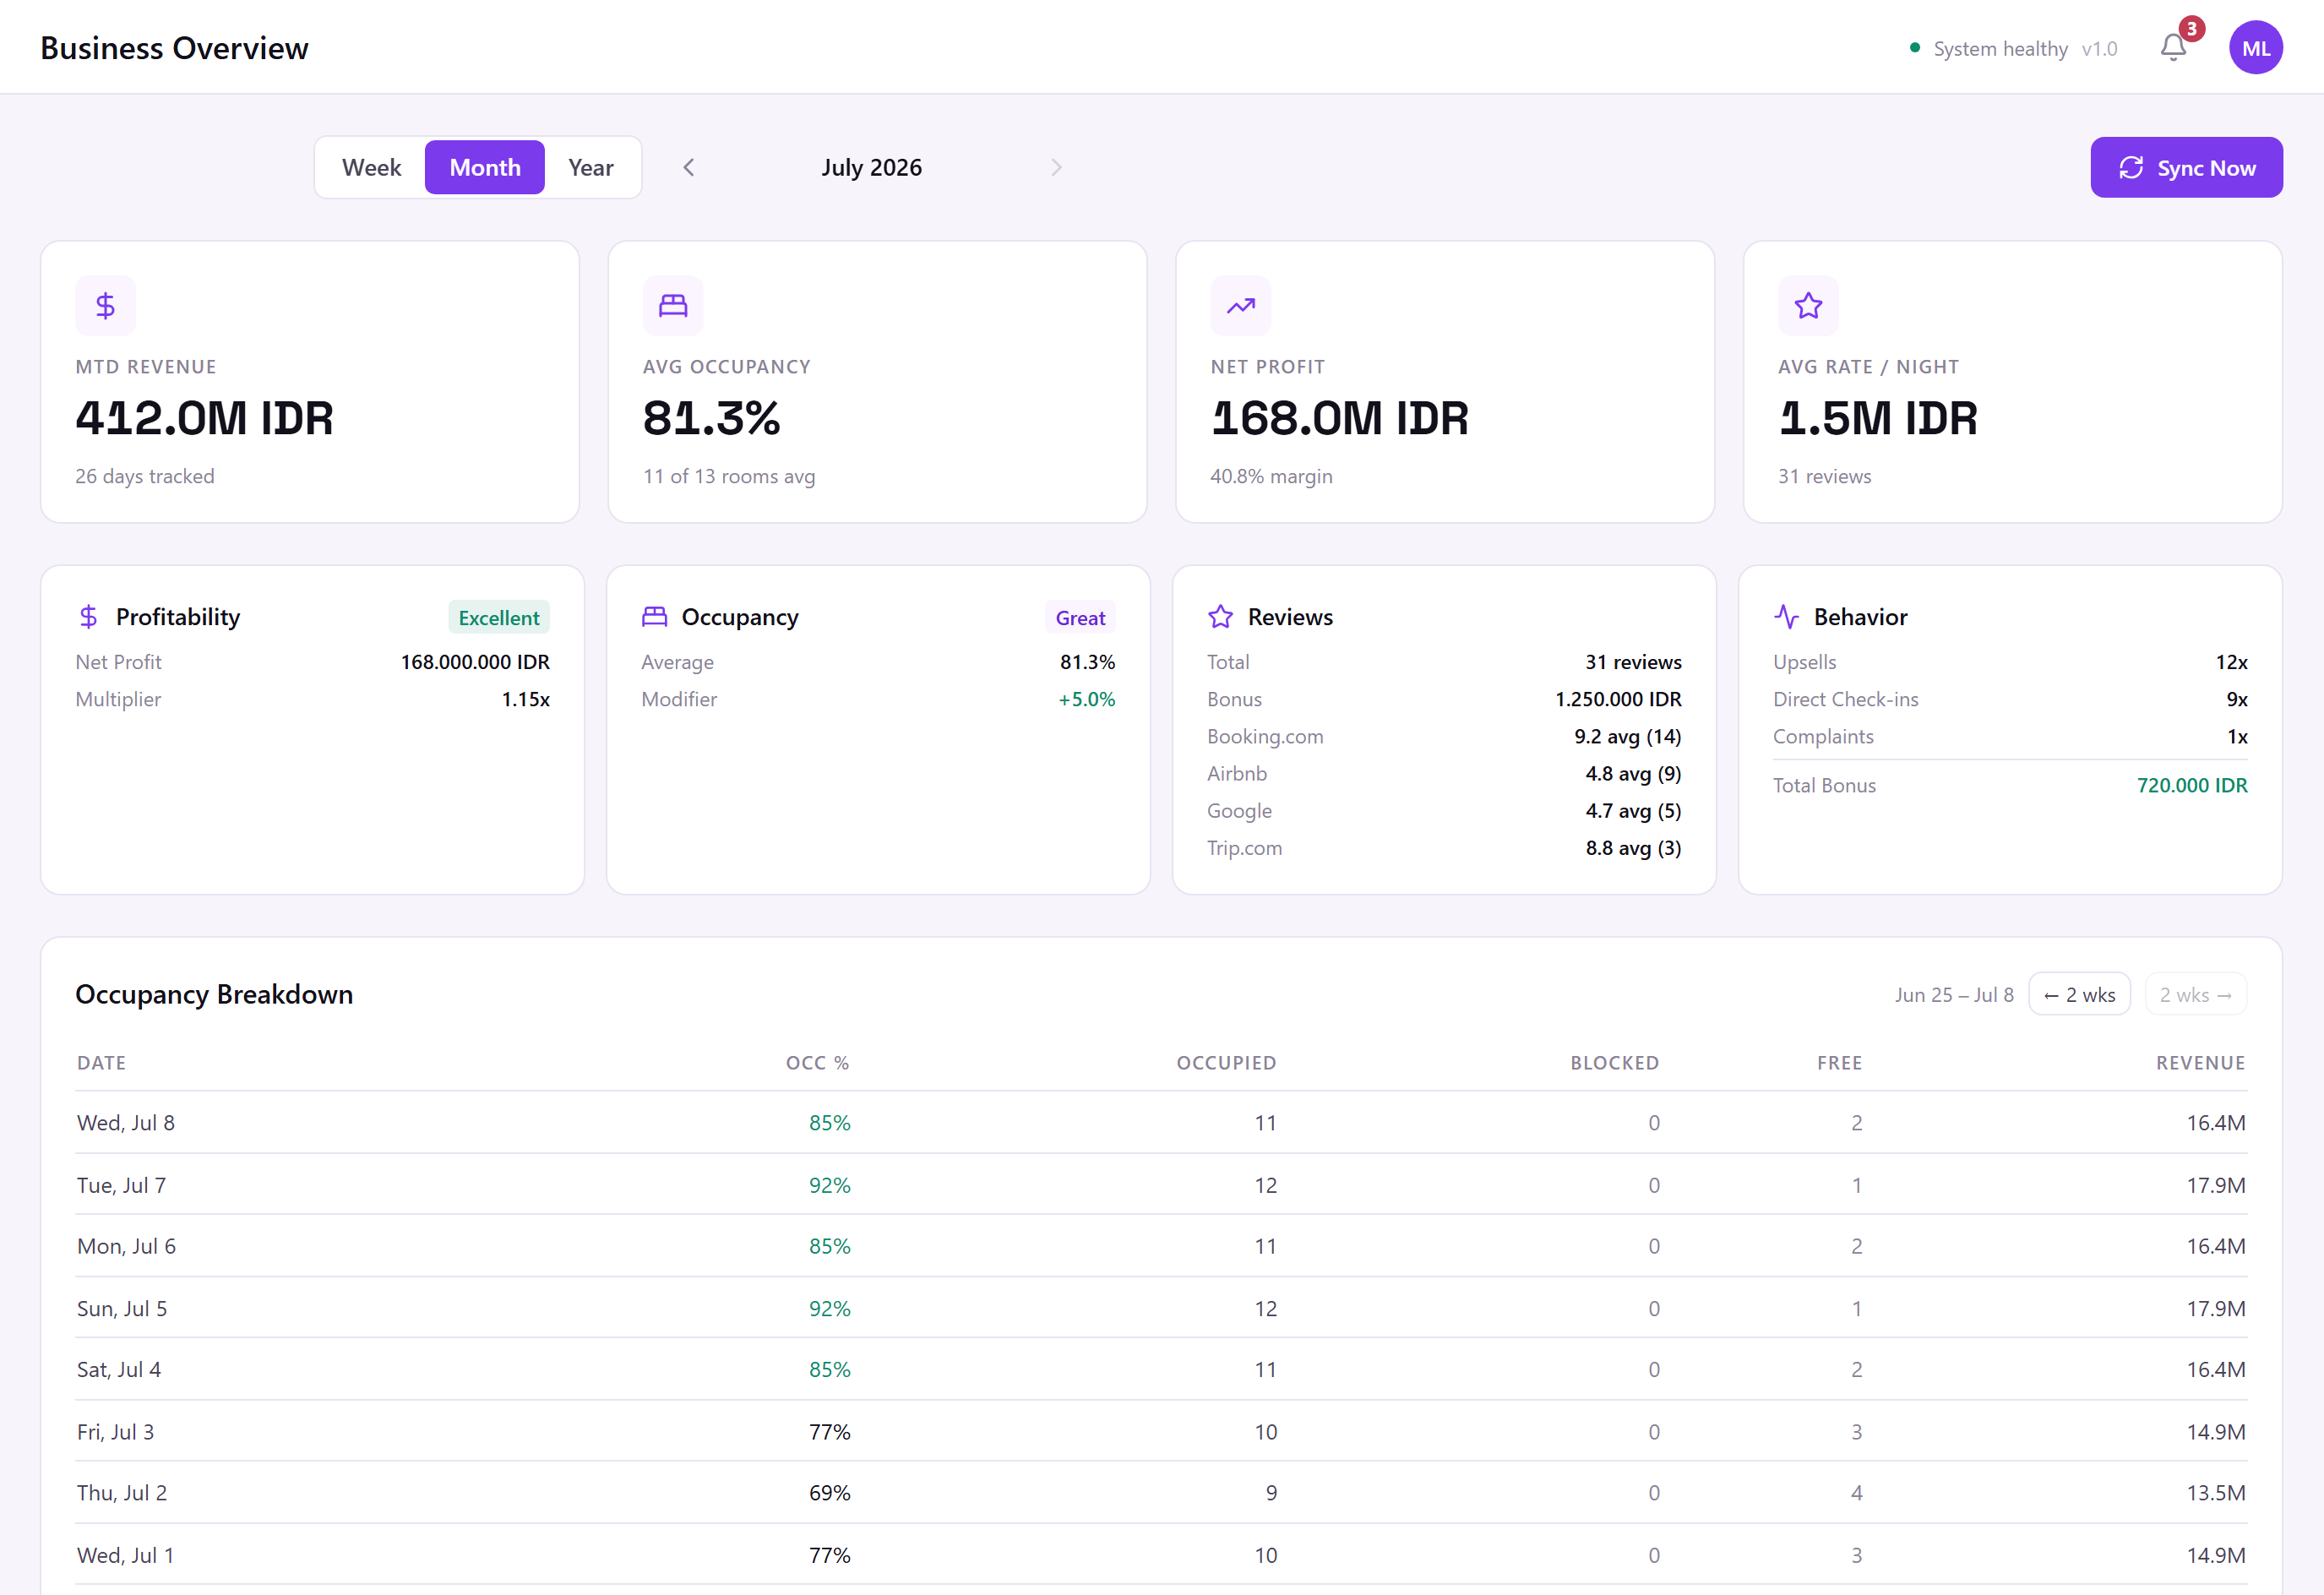
Task: Click the red notification count badge
Action: [x=2191, y=29]
